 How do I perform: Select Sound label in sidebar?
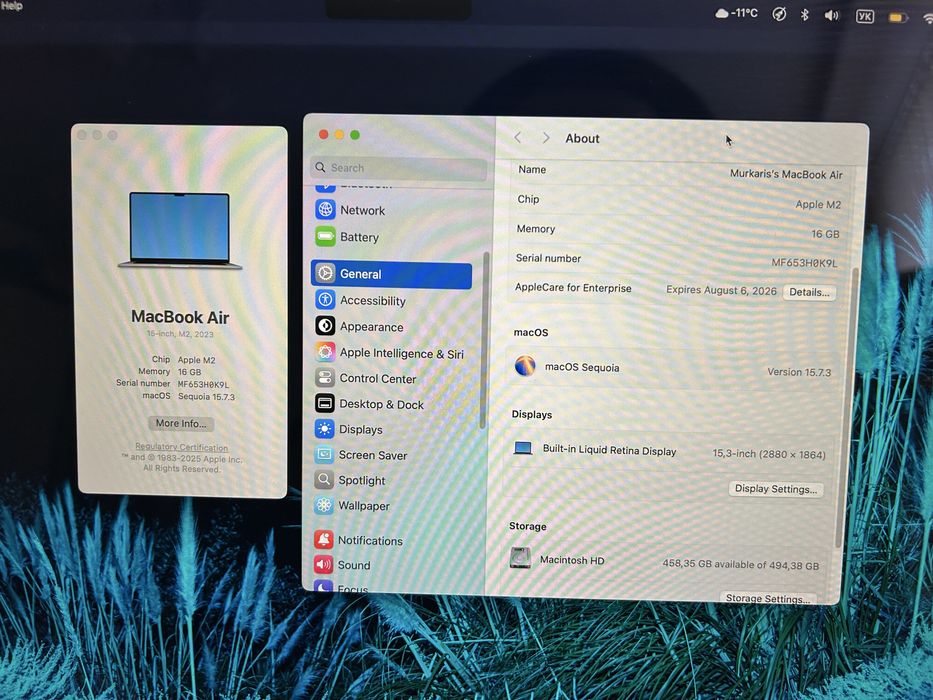[353, 565]
